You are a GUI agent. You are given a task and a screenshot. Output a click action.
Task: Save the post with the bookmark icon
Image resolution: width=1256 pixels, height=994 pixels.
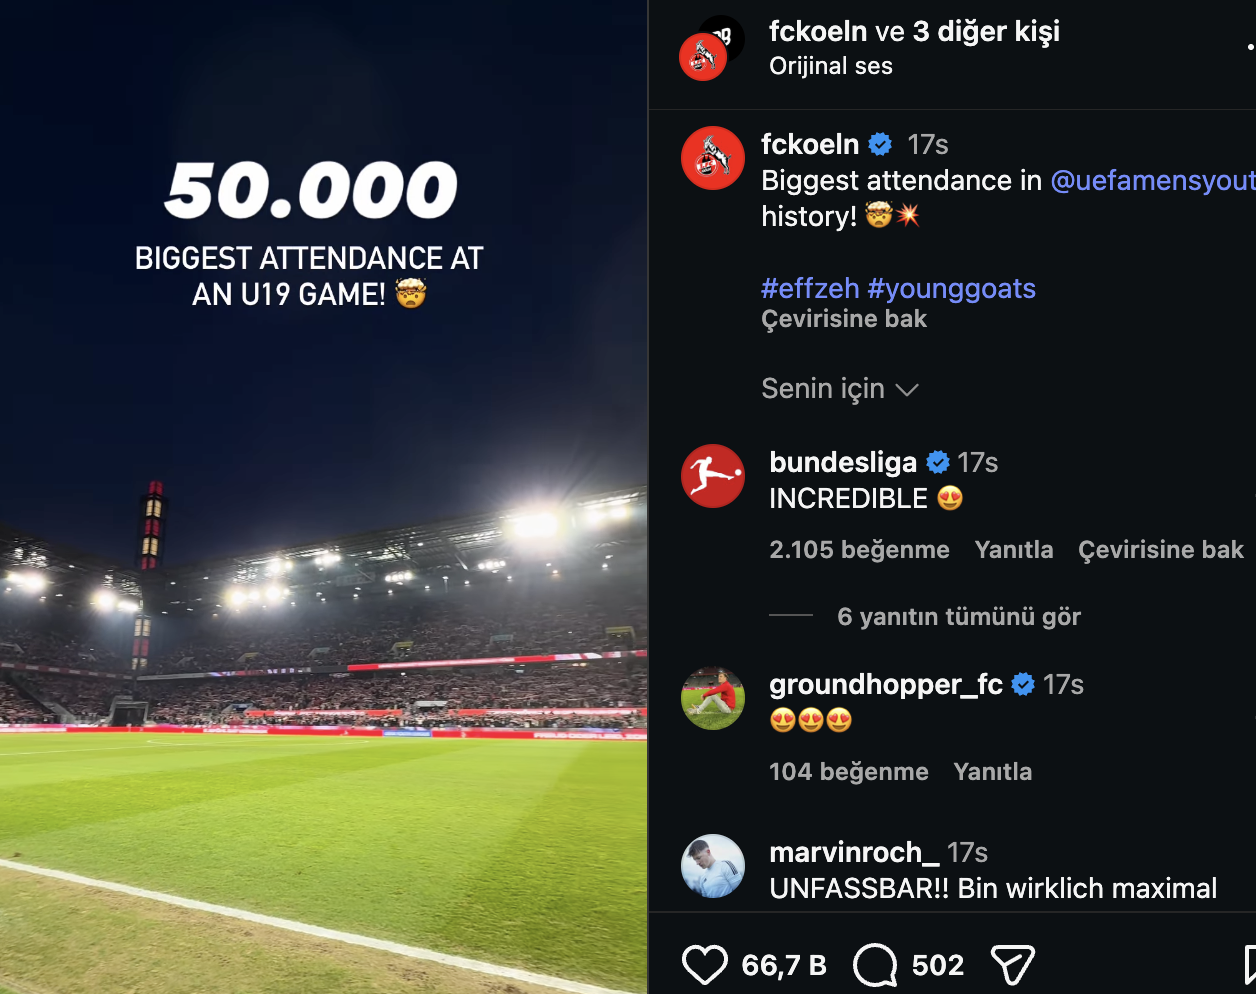(x=1250, y=965)
